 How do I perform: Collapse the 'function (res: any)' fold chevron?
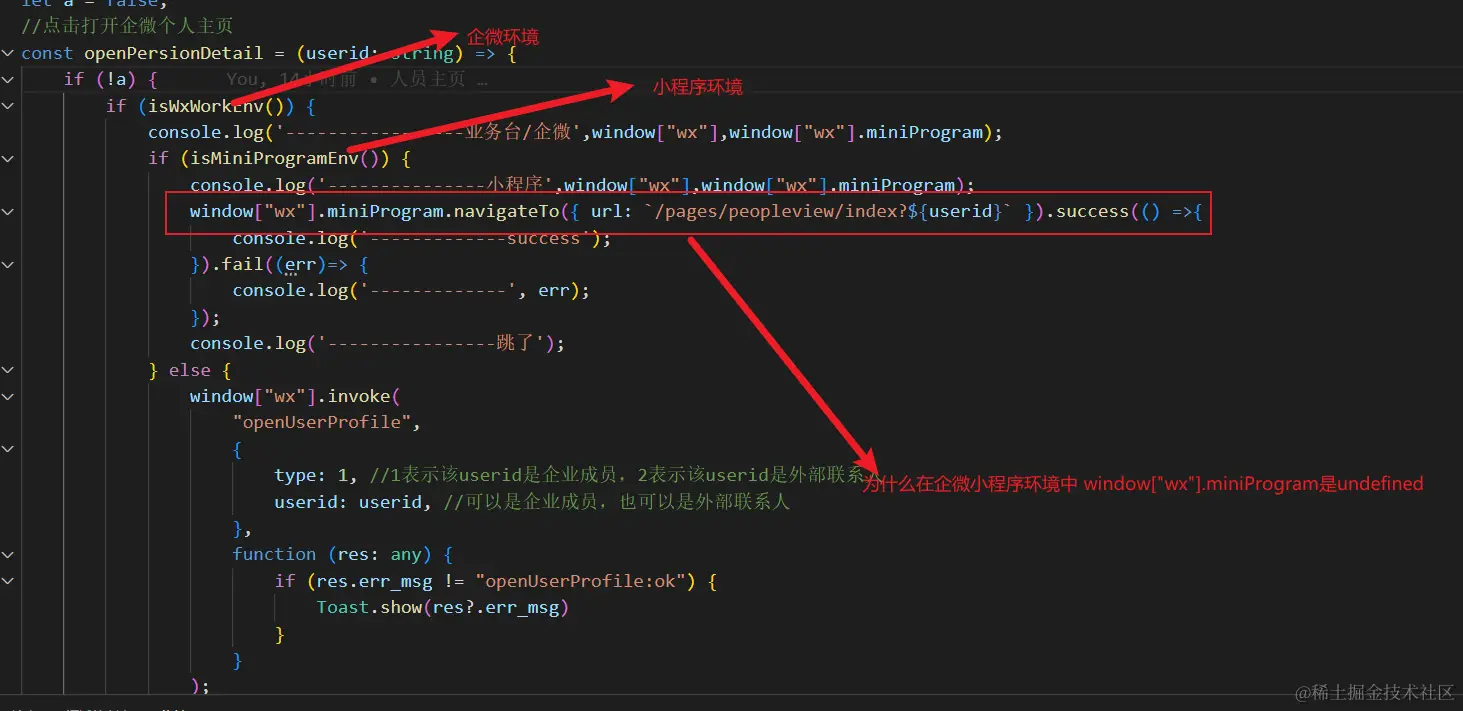coord(8,554)
